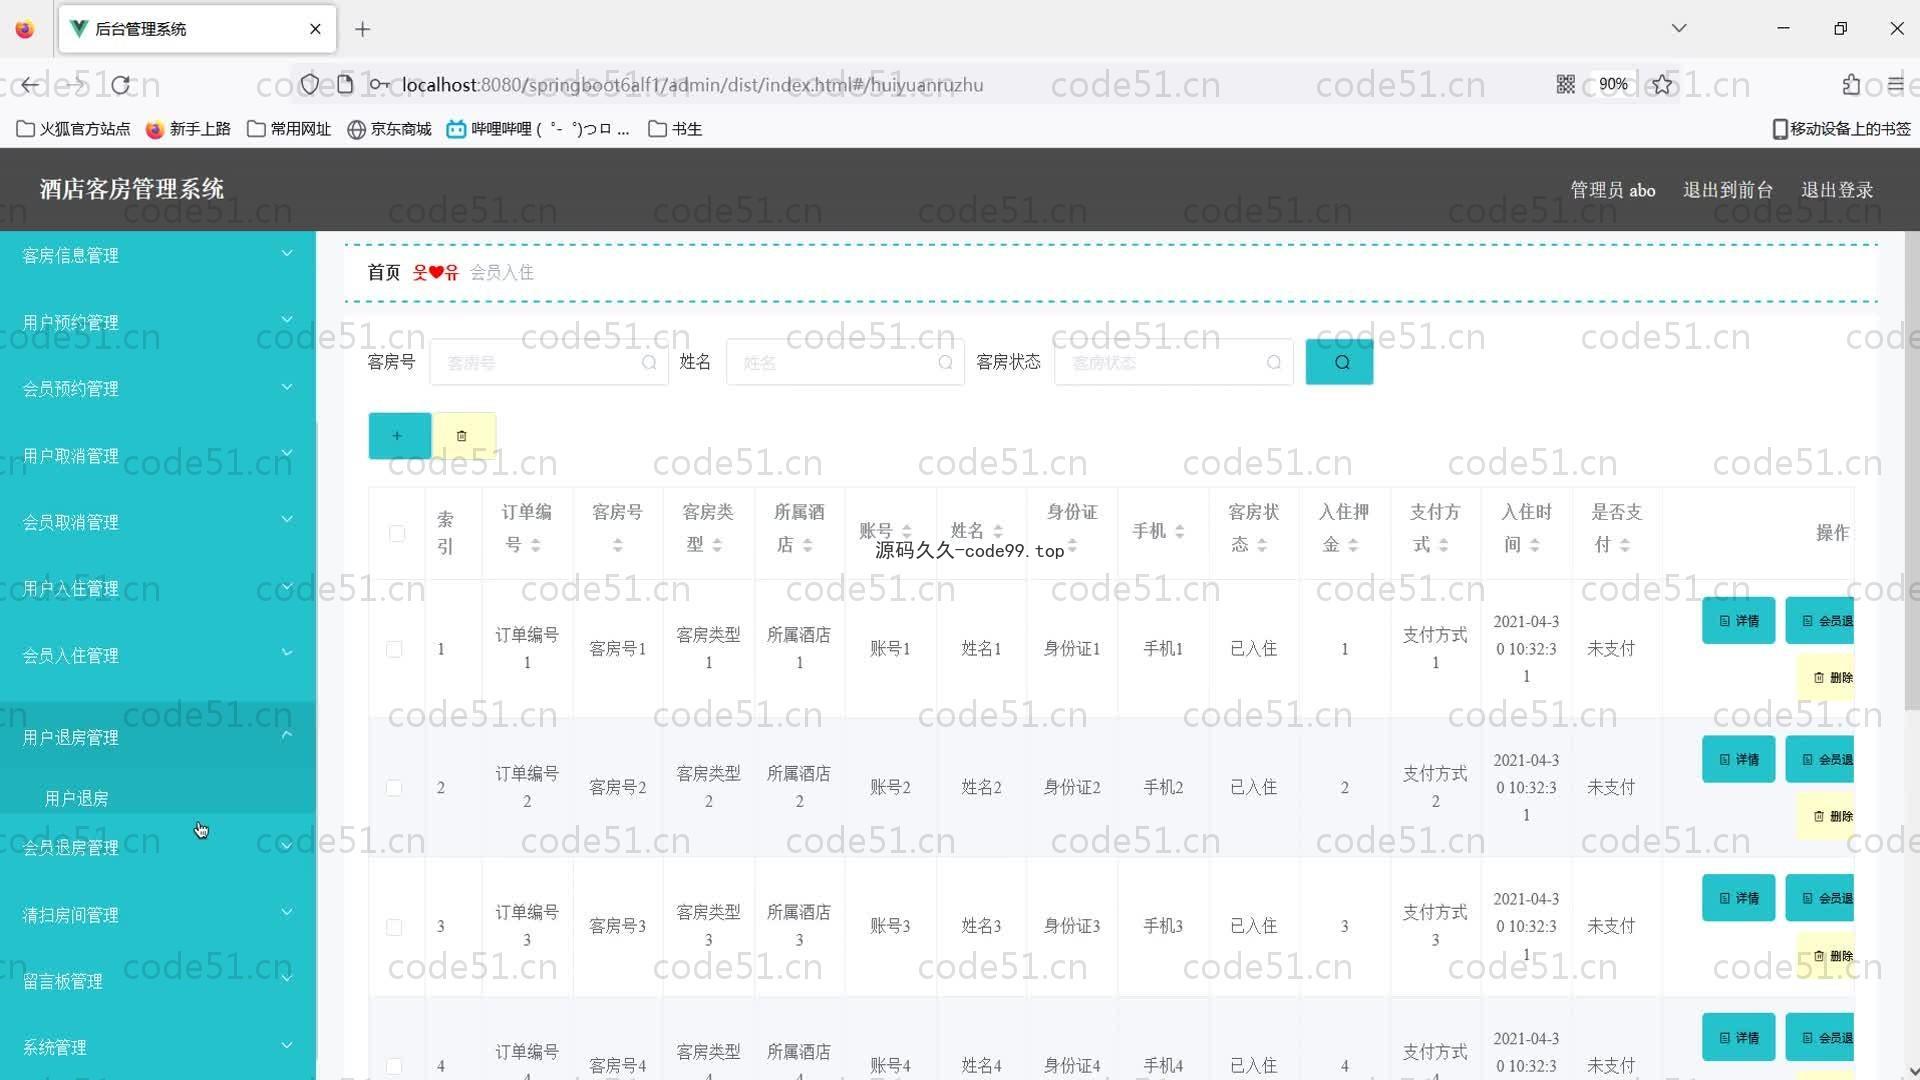
Task: Open Firefox extensions icon
Action: click(x=1851, y=85)
